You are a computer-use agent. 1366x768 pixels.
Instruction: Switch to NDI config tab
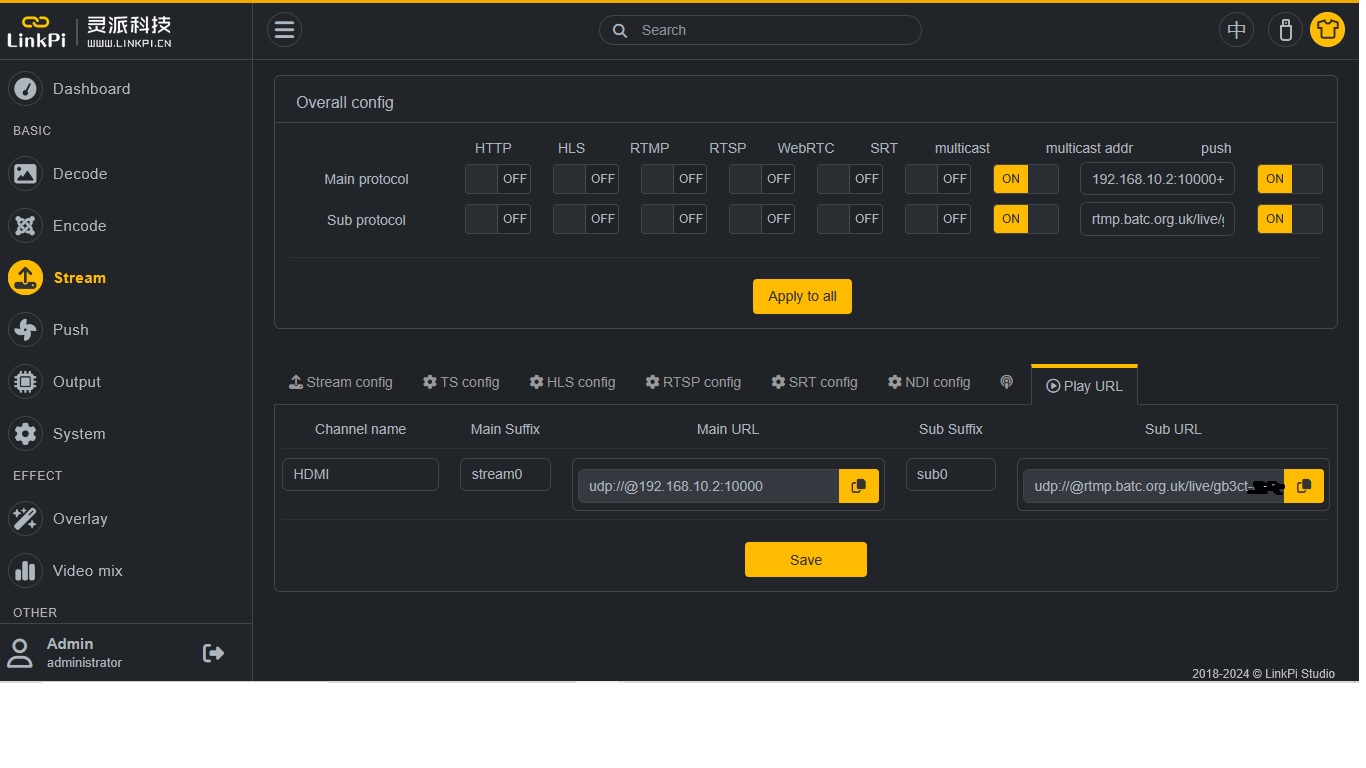pyautogui.click(x=929, y=382)
